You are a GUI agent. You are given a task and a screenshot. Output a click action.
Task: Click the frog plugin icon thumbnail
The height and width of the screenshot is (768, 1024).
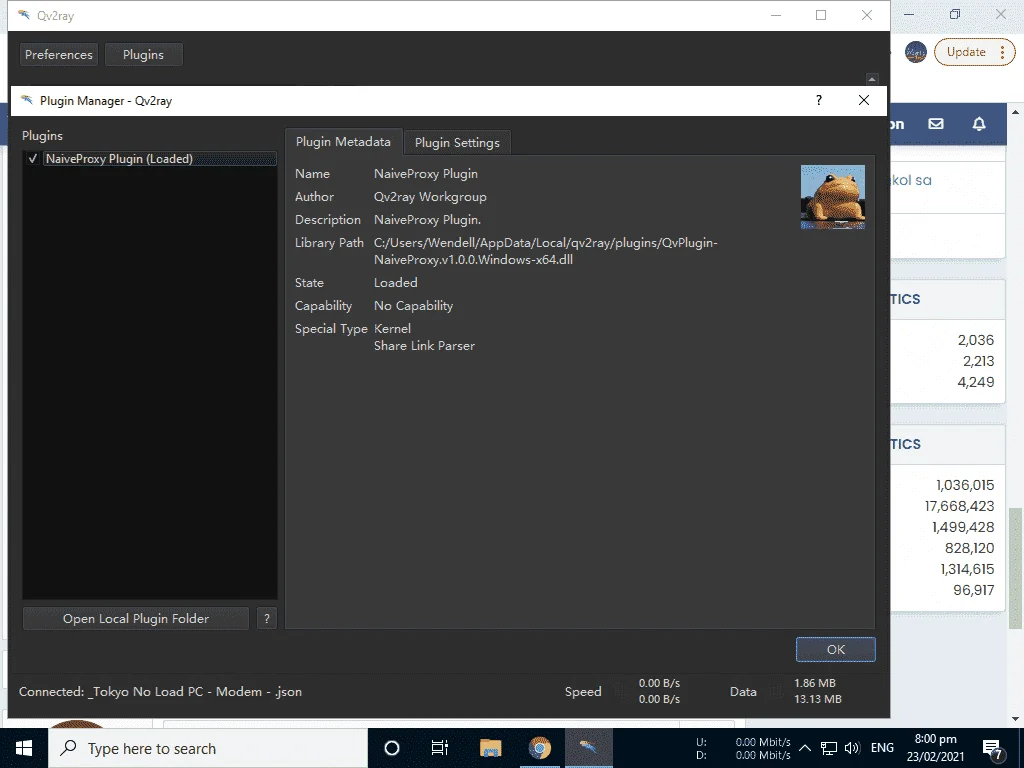[833, 197]
